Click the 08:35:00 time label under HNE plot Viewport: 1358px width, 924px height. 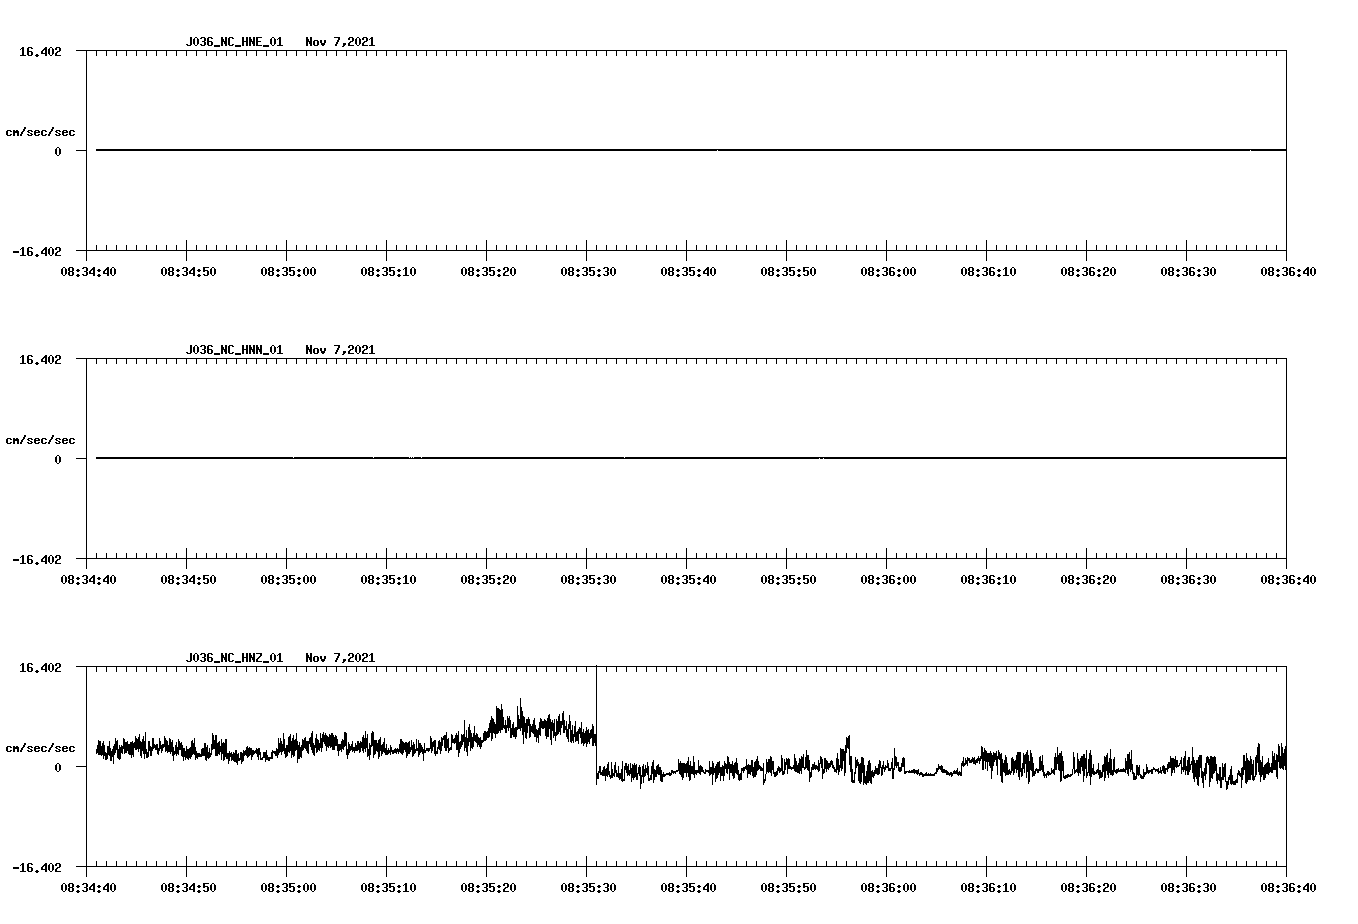(288, 272)
